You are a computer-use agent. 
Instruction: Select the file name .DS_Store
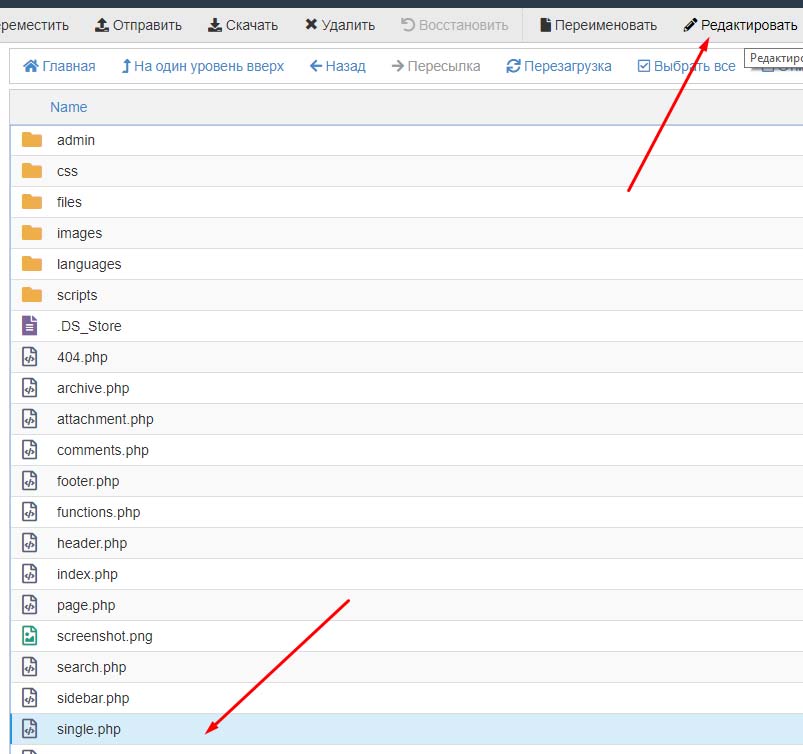pyautogui.click(x=89, y=326)
